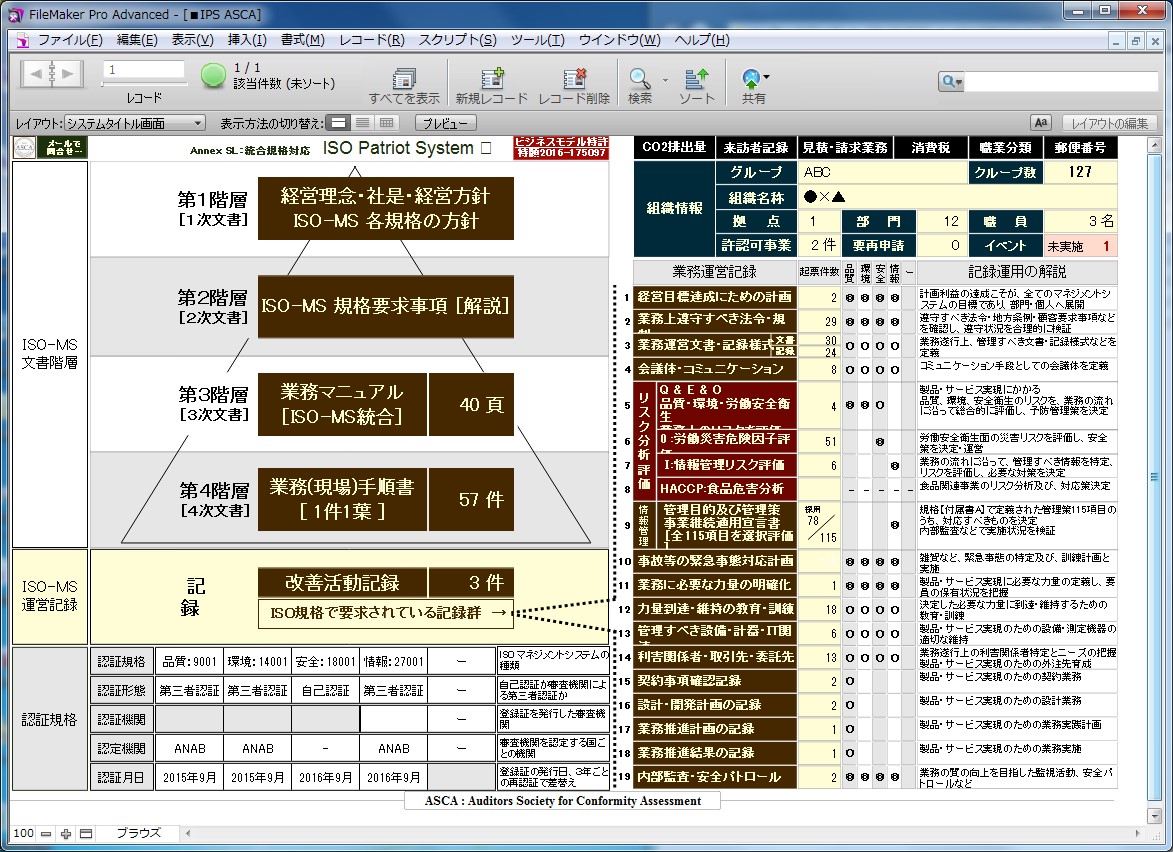Click the CO2排出量 button
This screenshot has height=852, width=1173.
[x=673, y=147]
